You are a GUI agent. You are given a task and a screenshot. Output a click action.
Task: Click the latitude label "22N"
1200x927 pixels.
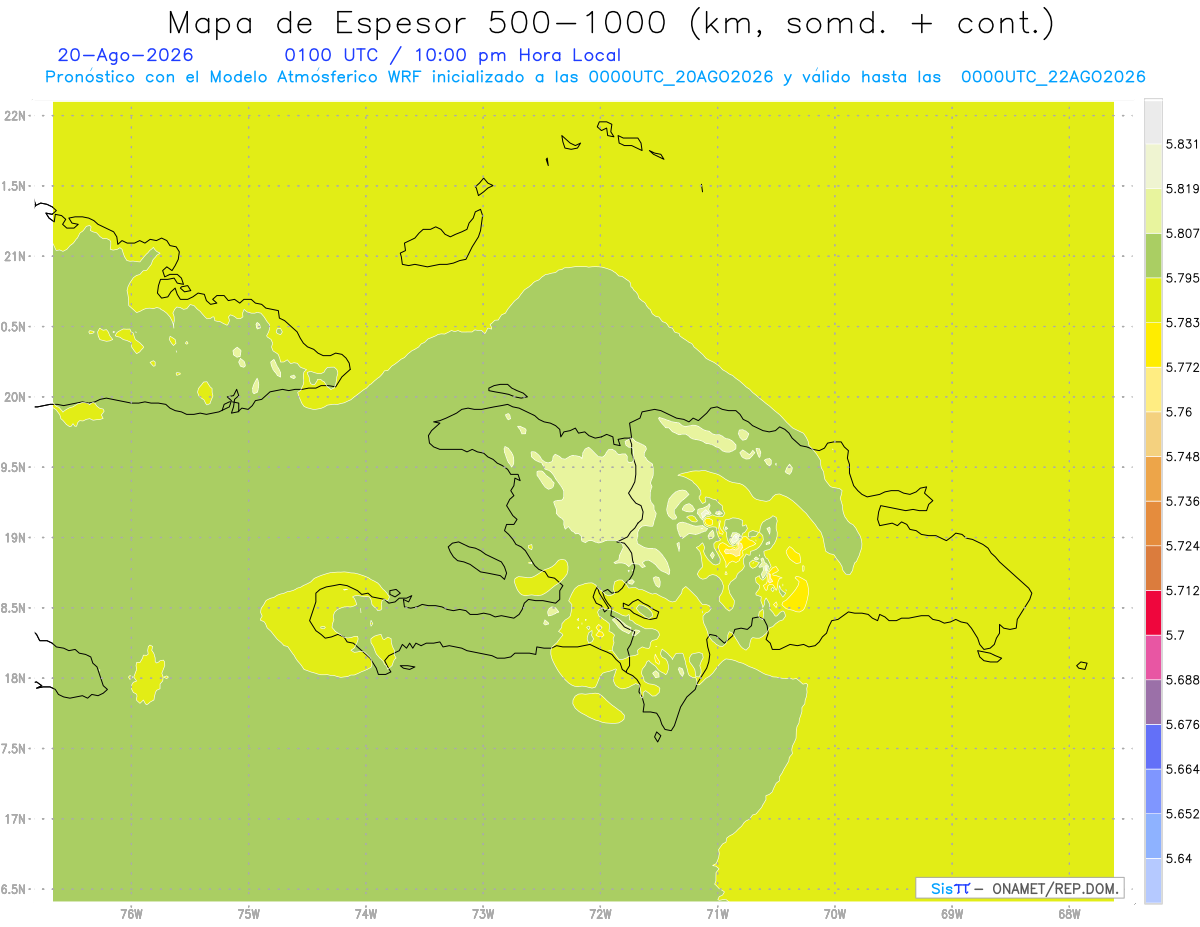tap(15, 116)
